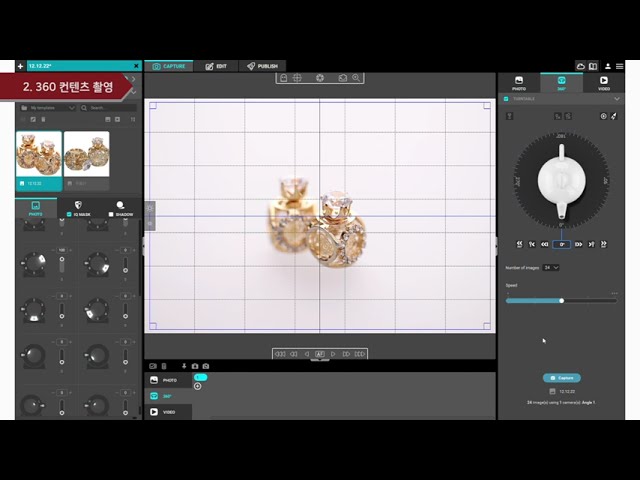Open the PHOTO lighting tab in the left panel
This screenshot has width=640, height=480.
click(36, 208)
